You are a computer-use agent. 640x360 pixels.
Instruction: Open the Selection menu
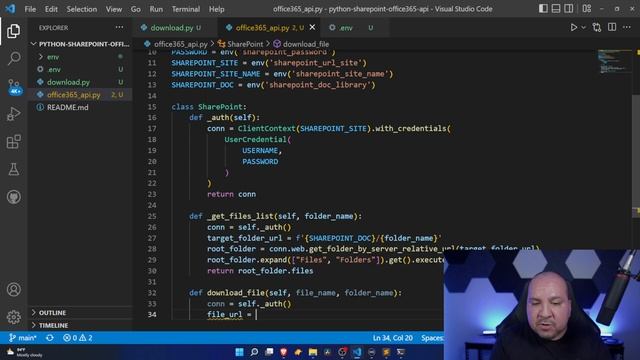pos(82,9)
